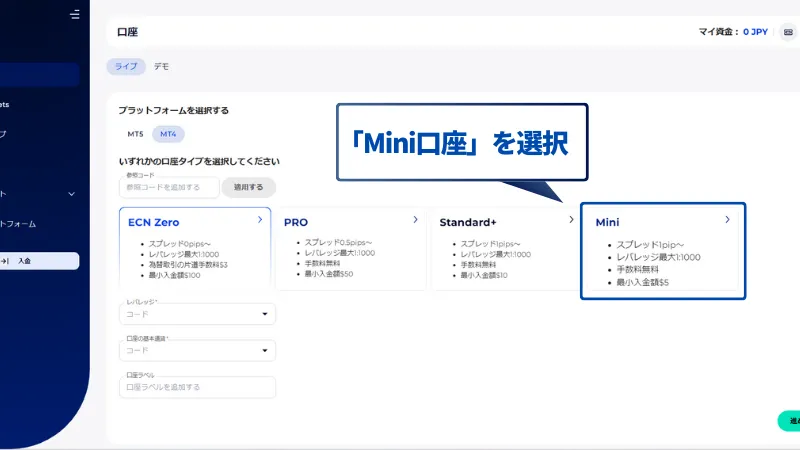Click the プラットフォームを選択する label
The width and height of the screenshot is (800, 450).
[173, 110]
